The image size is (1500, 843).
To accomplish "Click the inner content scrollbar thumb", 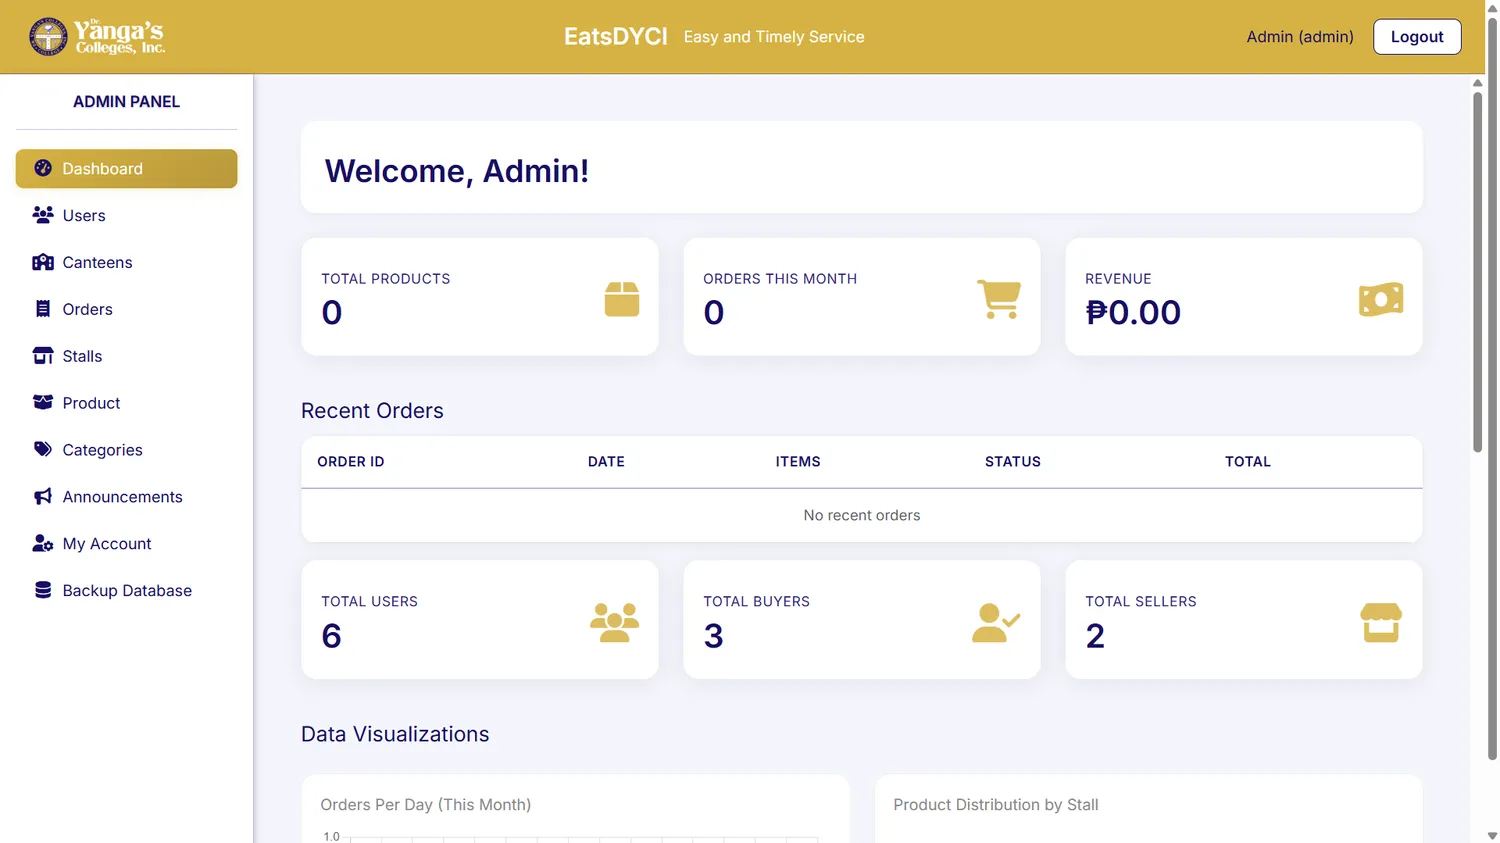I will 1477,272.
